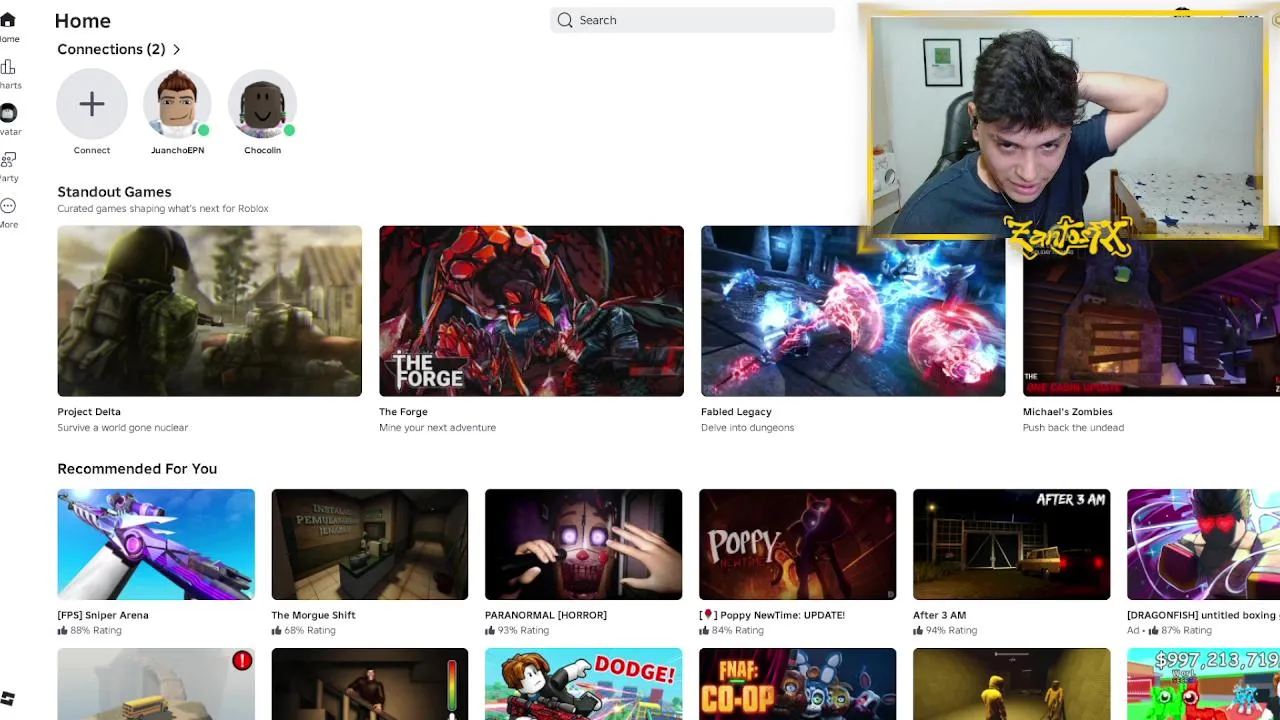The width and height of the screenshot is (1280, 720).
Task: Open the $997,213,719 game thumbnail
Action: point(1203,684)
